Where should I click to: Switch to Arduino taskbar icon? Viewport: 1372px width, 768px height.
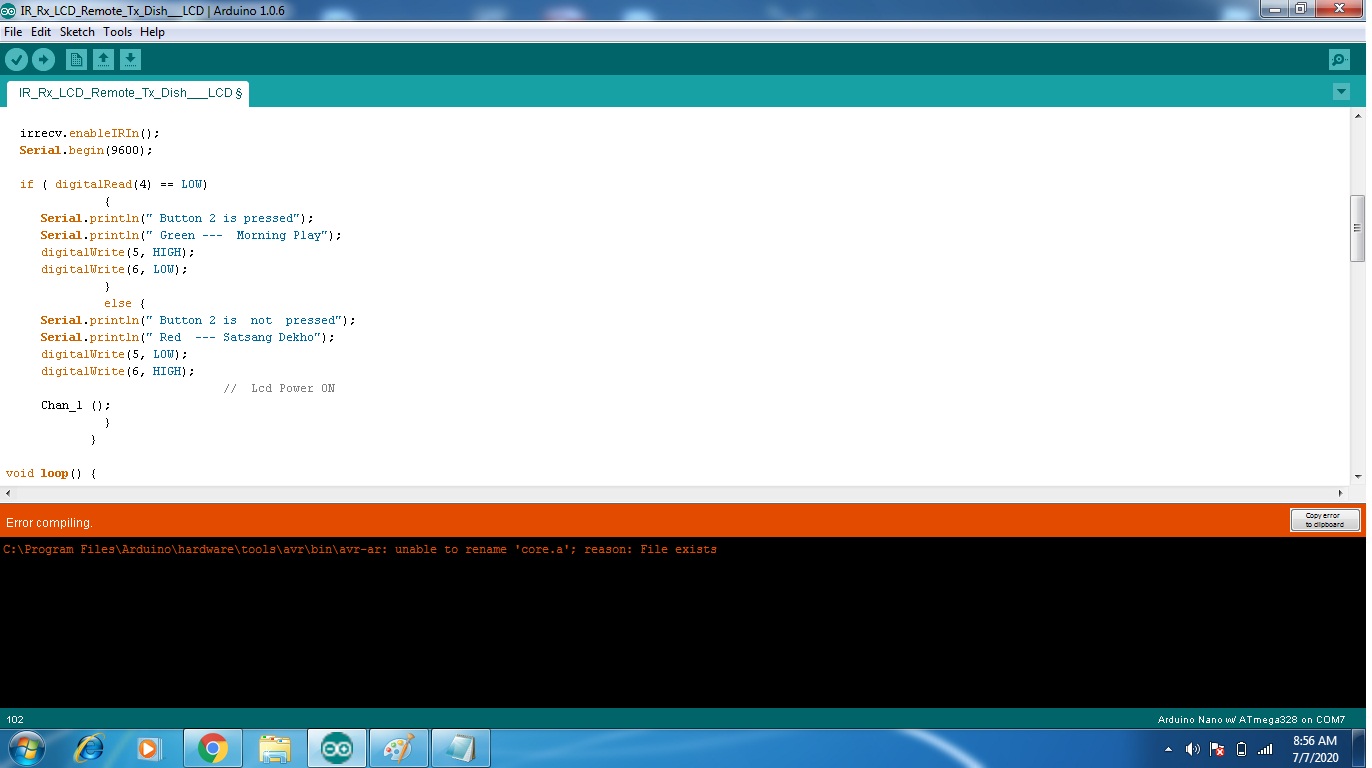pyautogui.click(x=336, y=749)
